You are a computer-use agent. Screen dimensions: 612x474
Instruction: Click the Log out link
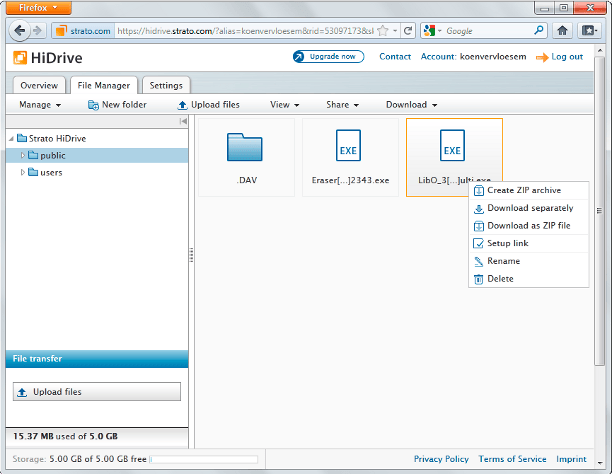pyautogui.click(x=567, y=57)
